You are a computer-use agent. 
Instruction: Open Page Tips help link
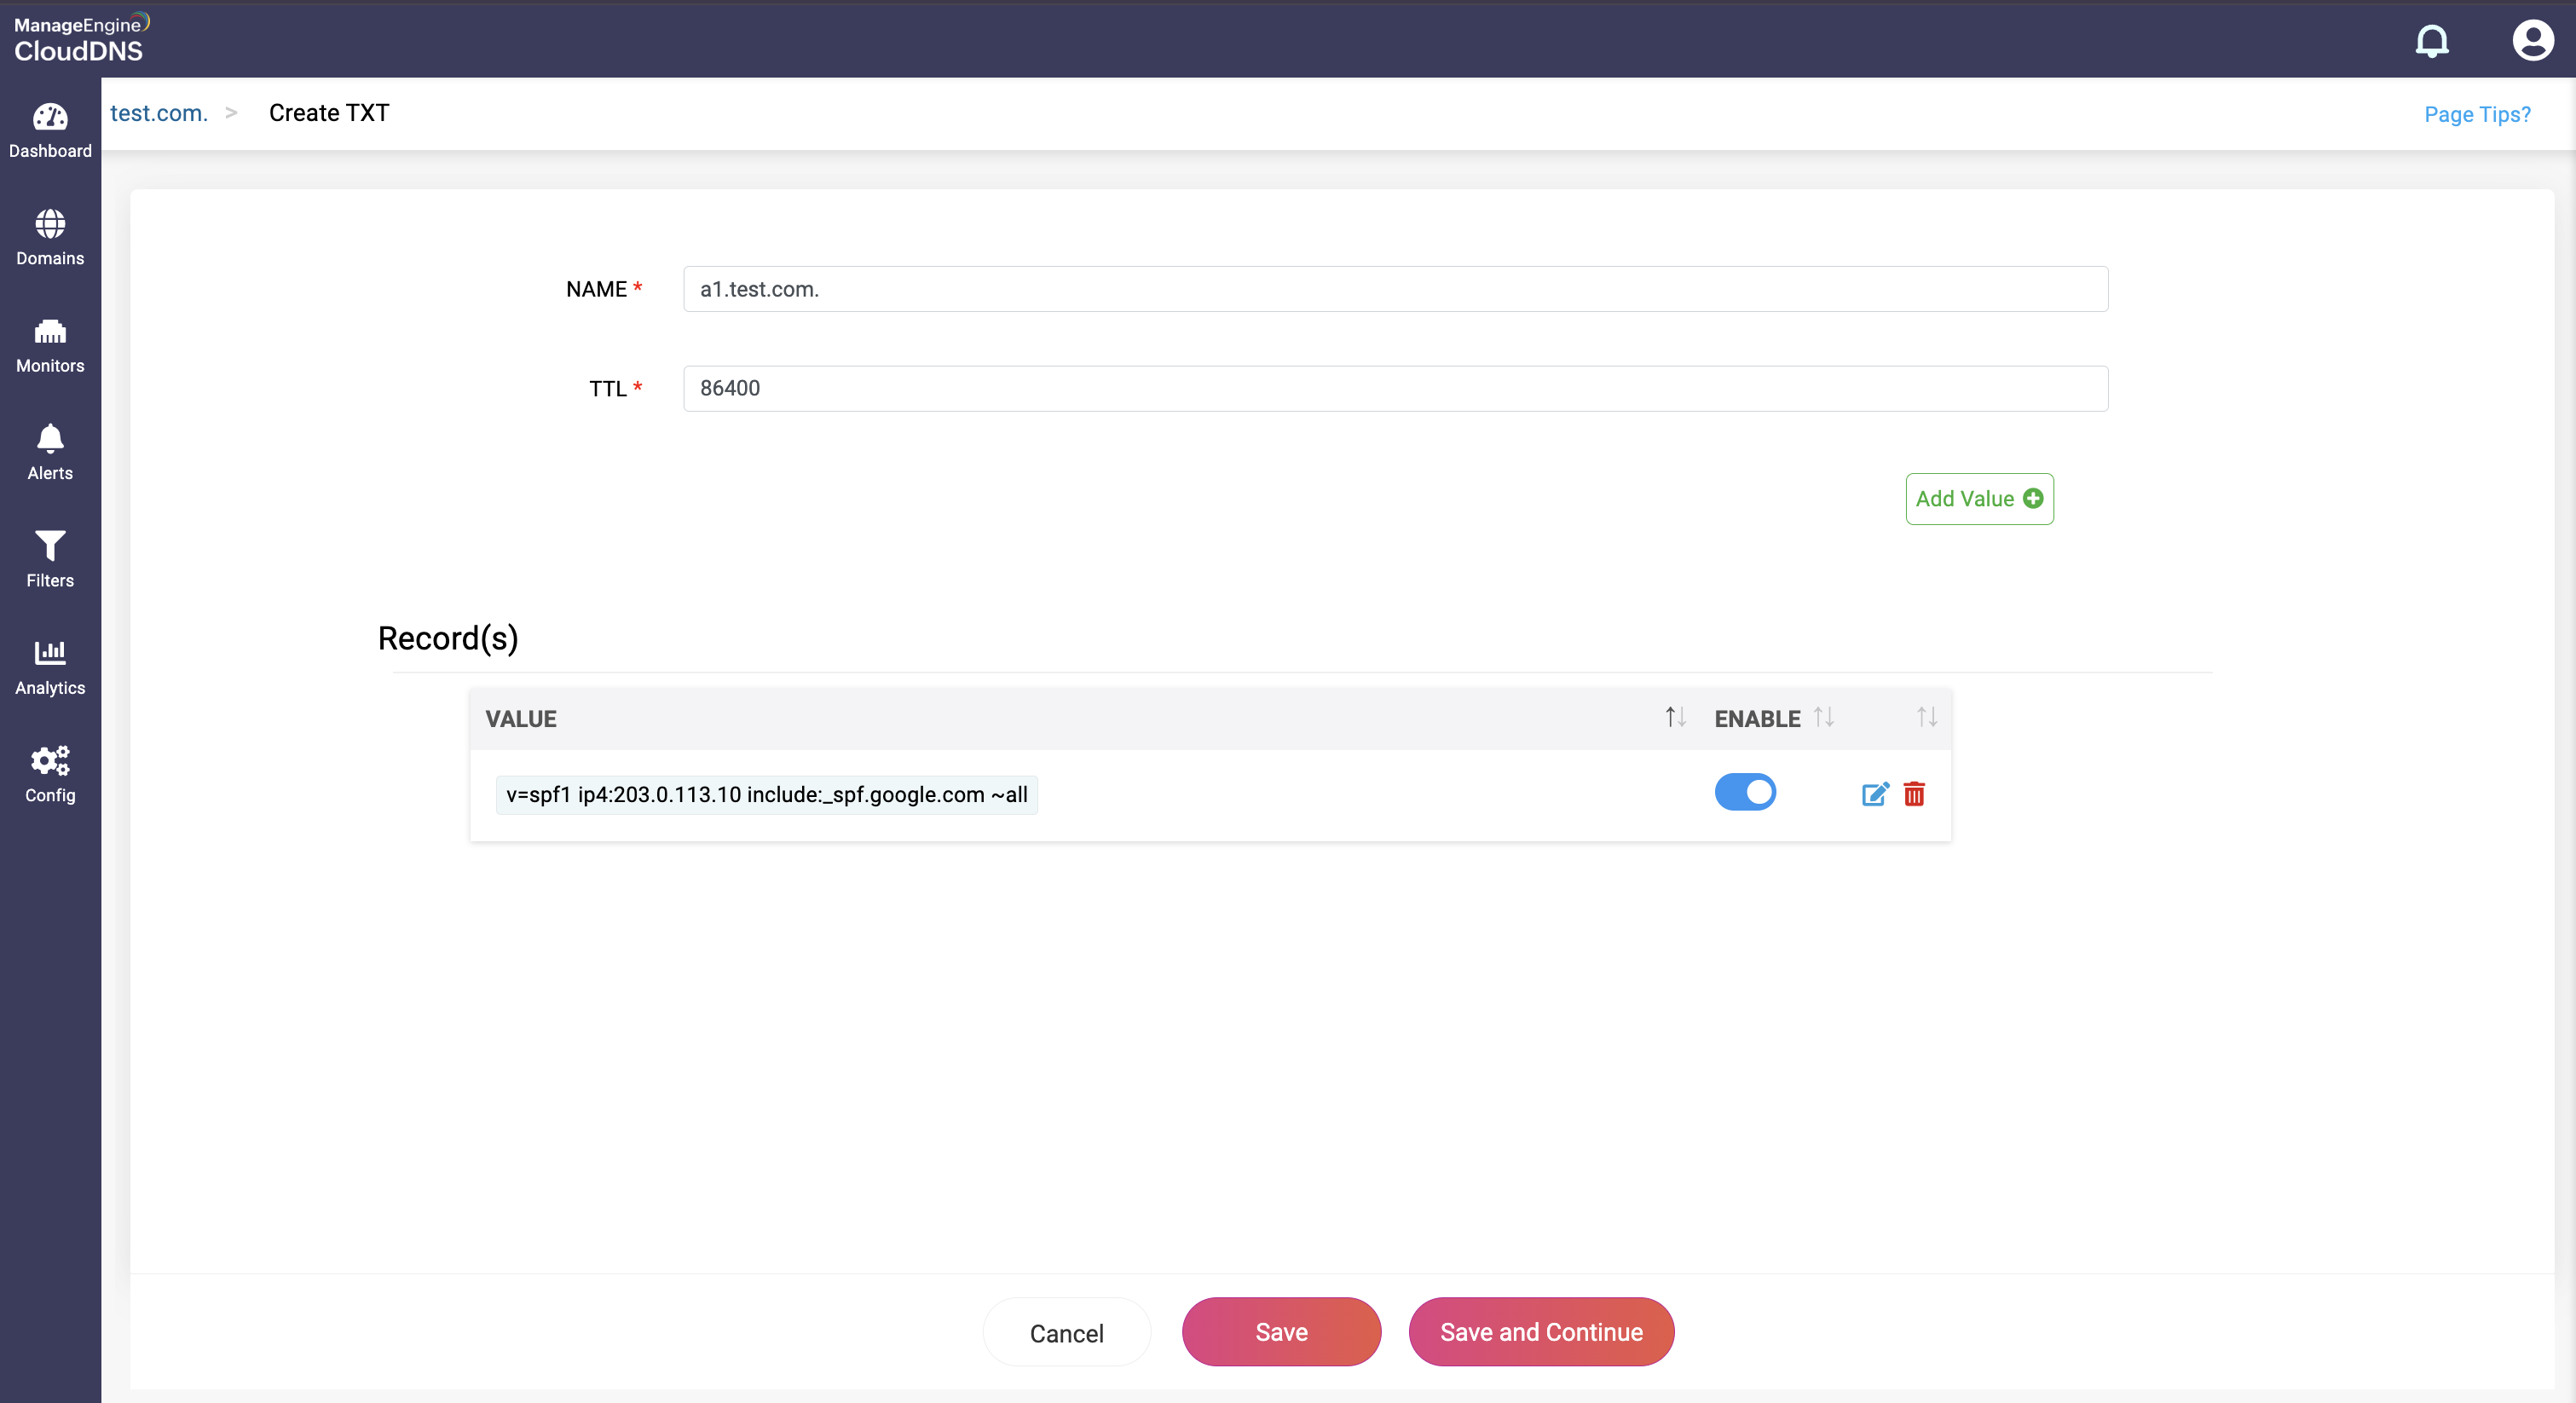(x=2477, y=114)
